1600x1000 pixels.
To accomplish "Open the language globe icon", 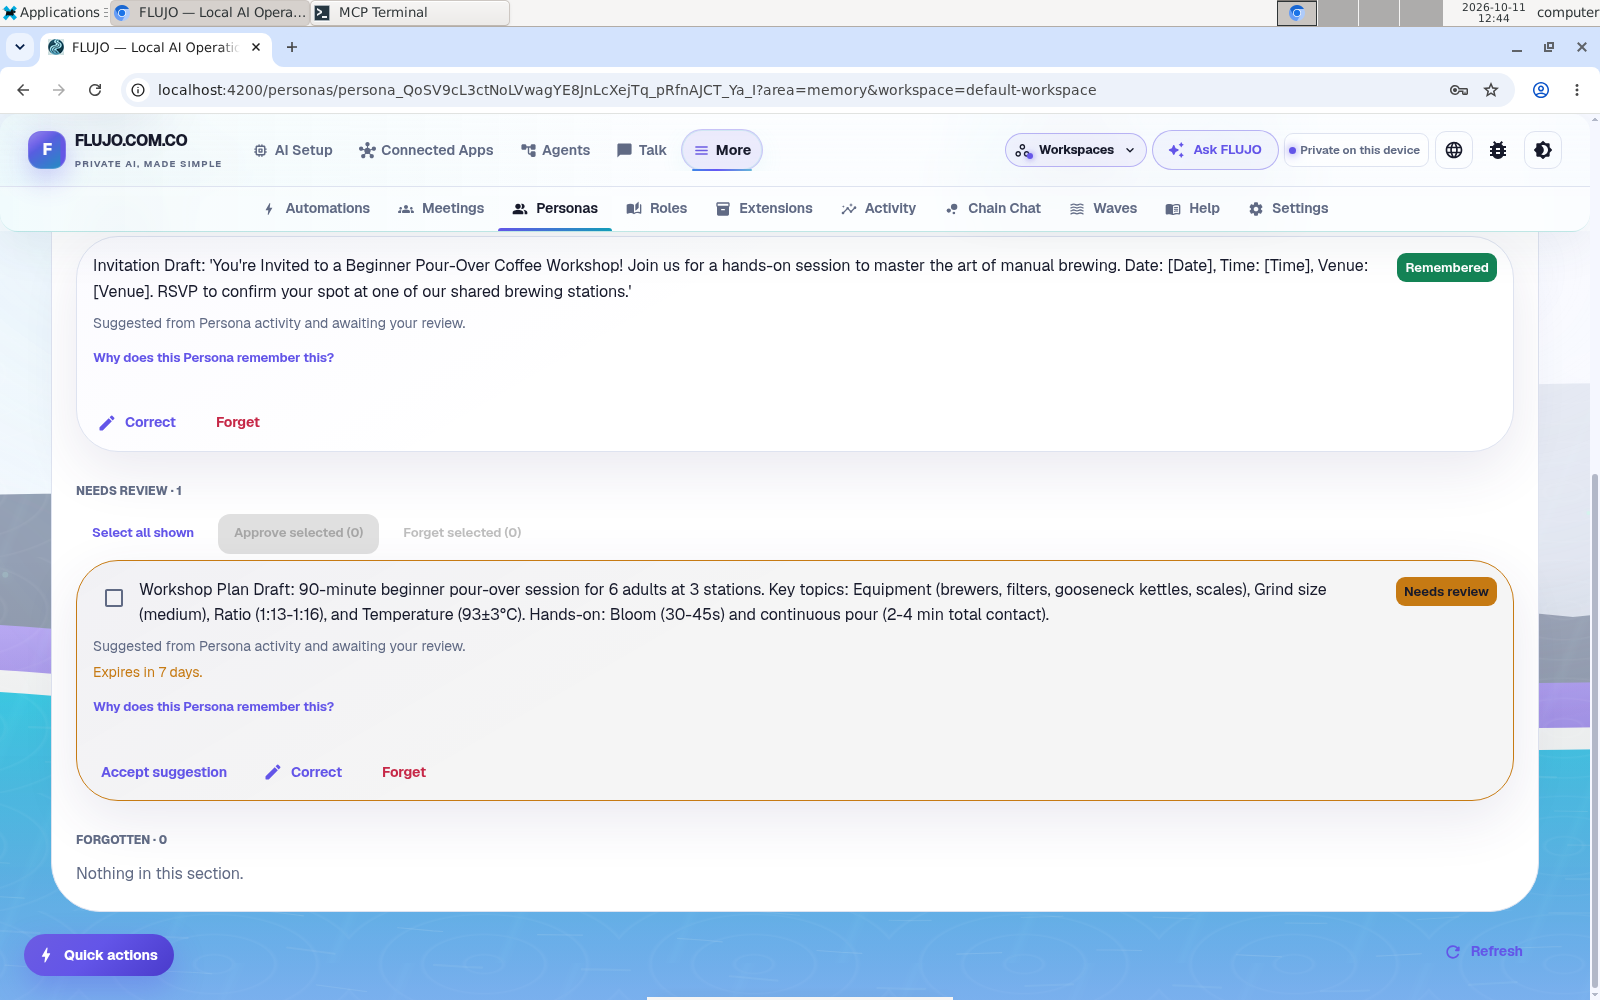I will 1454,150.
